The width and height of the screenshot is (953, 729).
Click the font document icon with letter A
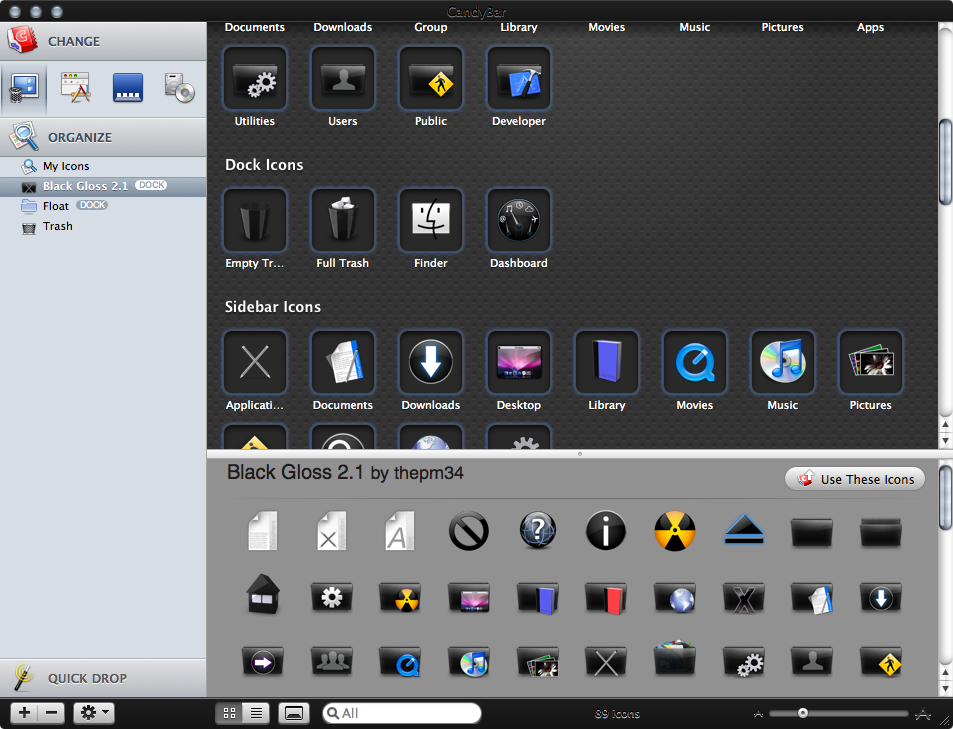[400, 531]
